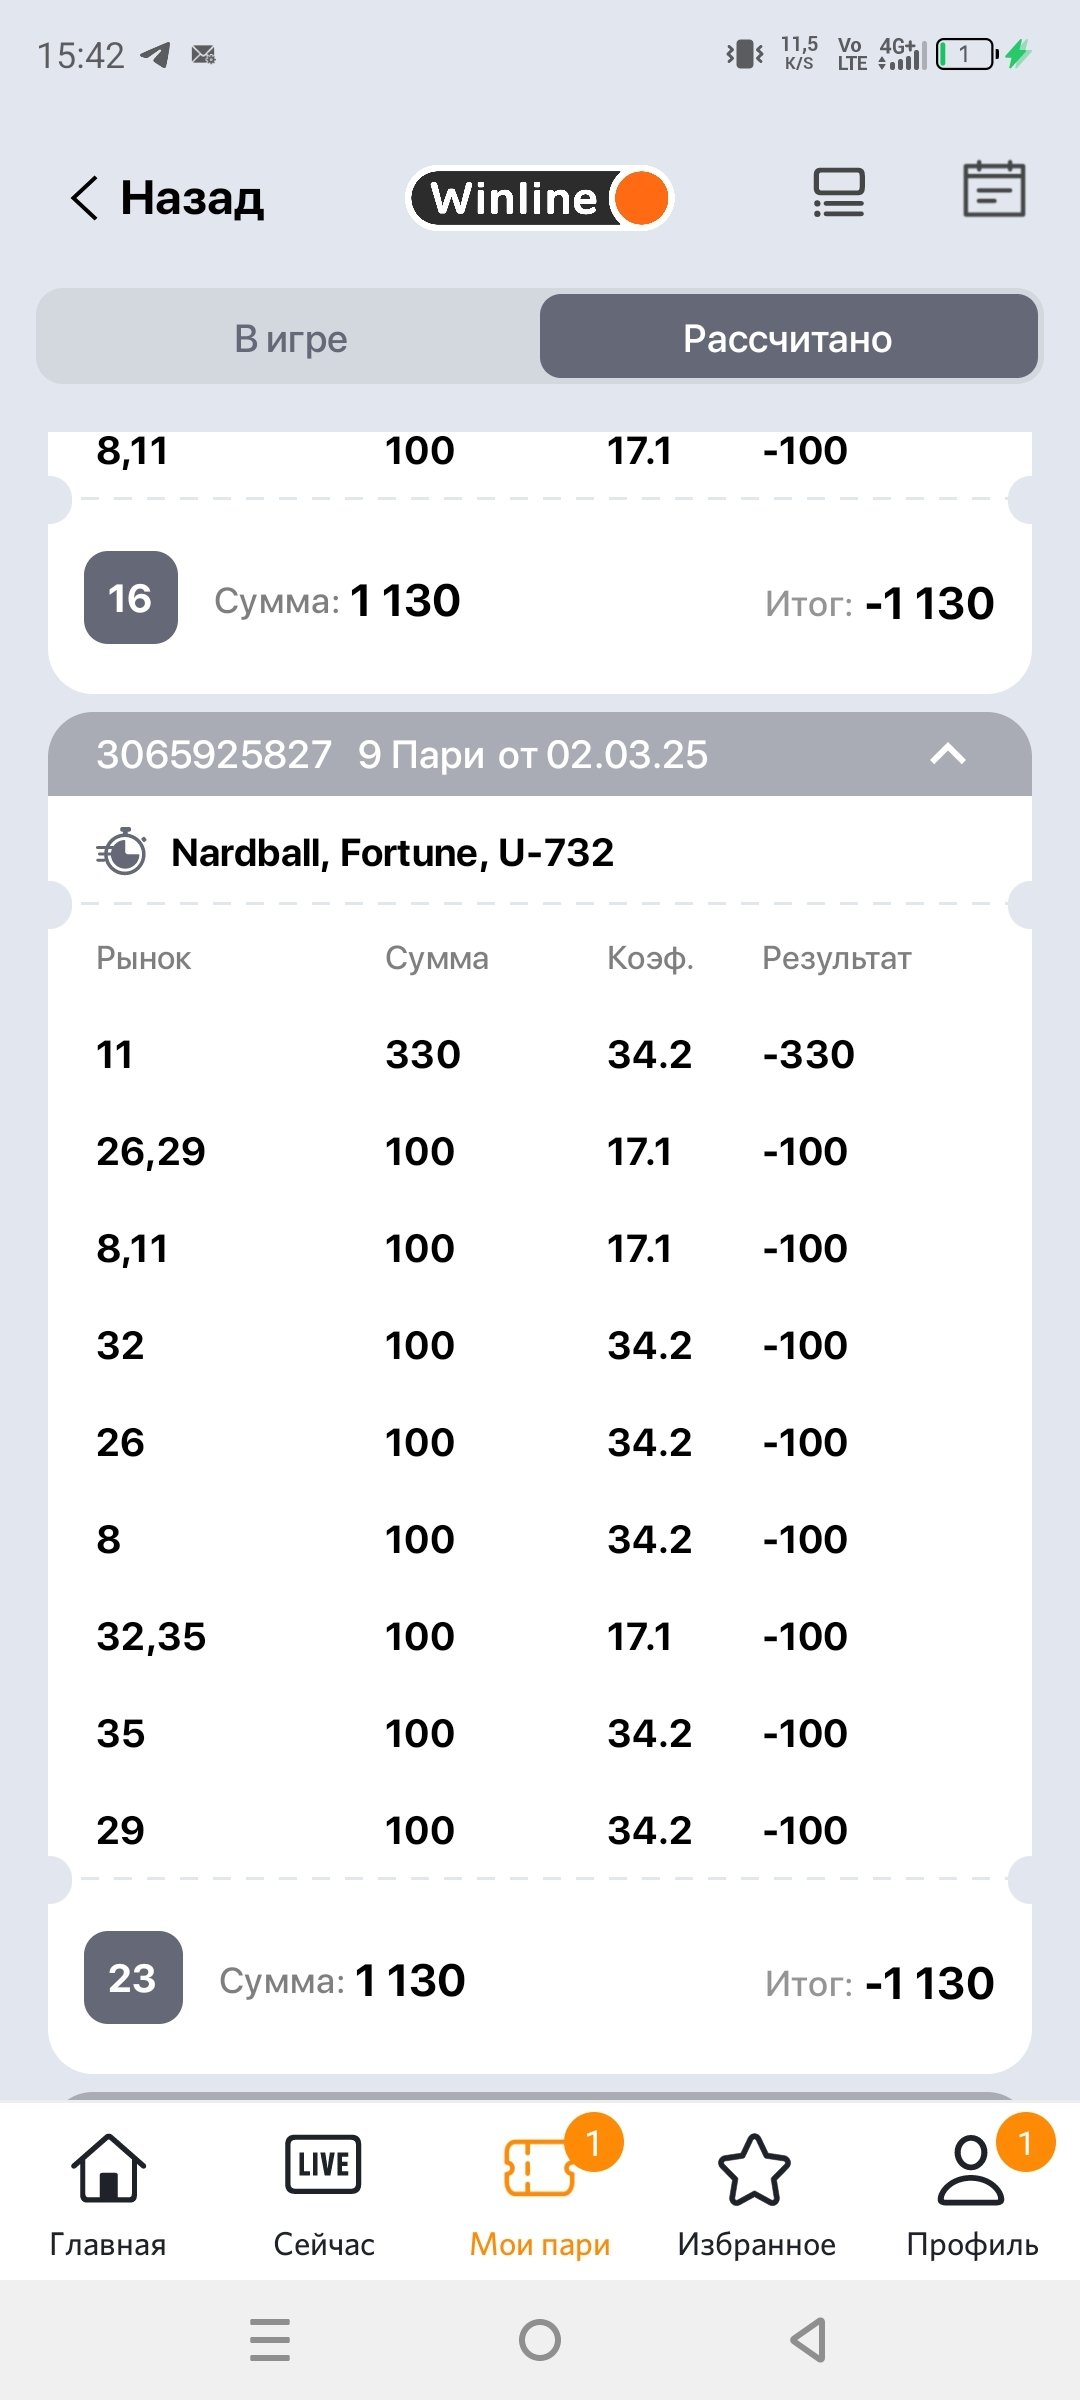Viewport: 1080px width, 2400px height.
Task: Select the Рассчитано tab
Action: 788,339
